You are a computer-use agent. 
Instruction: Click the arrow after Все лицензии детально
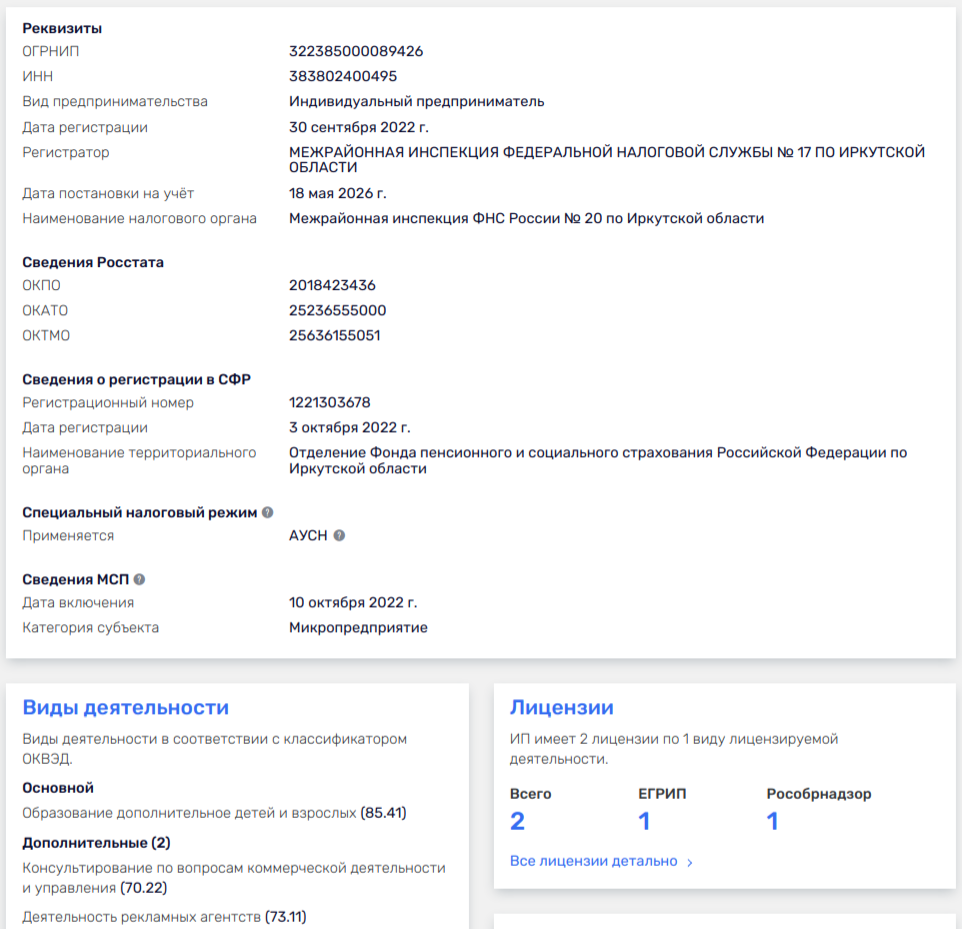click(x=690, y=862)
